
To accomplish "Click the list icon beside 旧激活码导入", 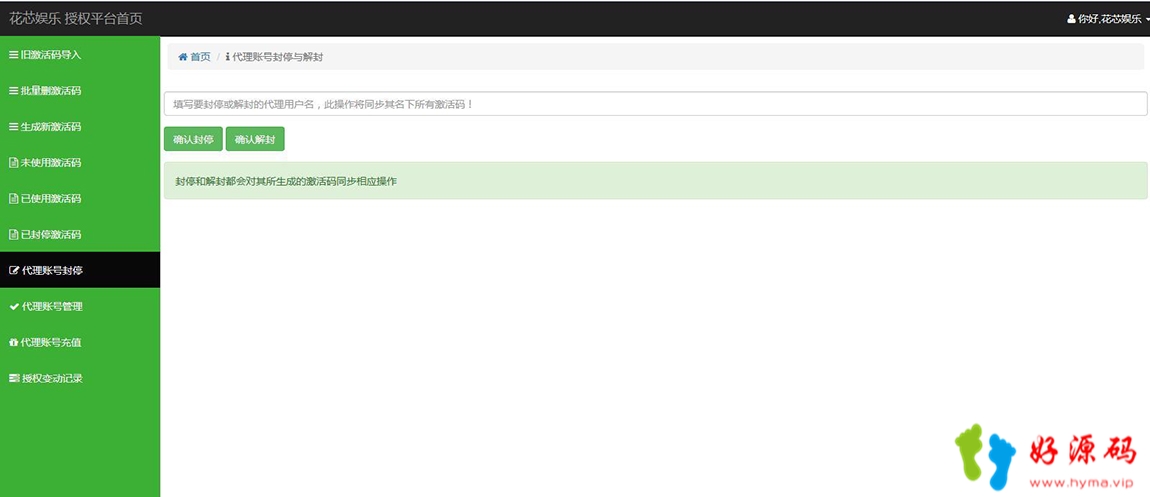I will click(x=13, y=55).
